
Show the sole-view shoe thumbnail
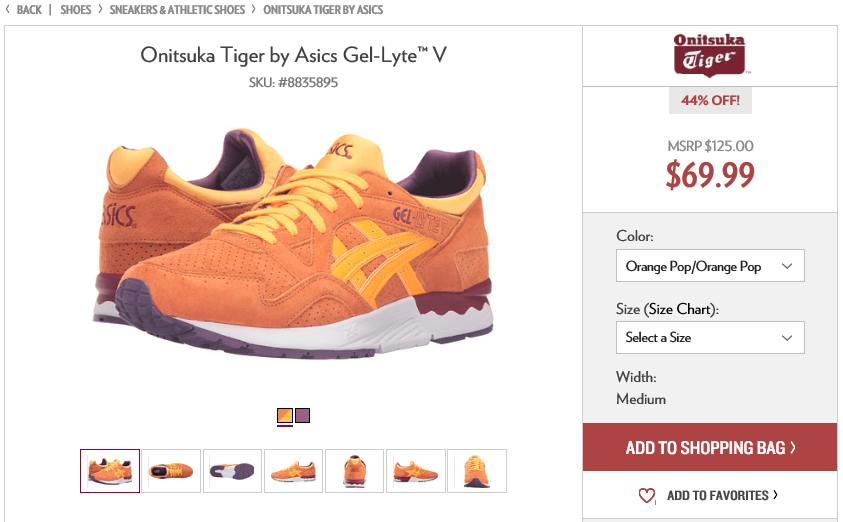[232, 471]
